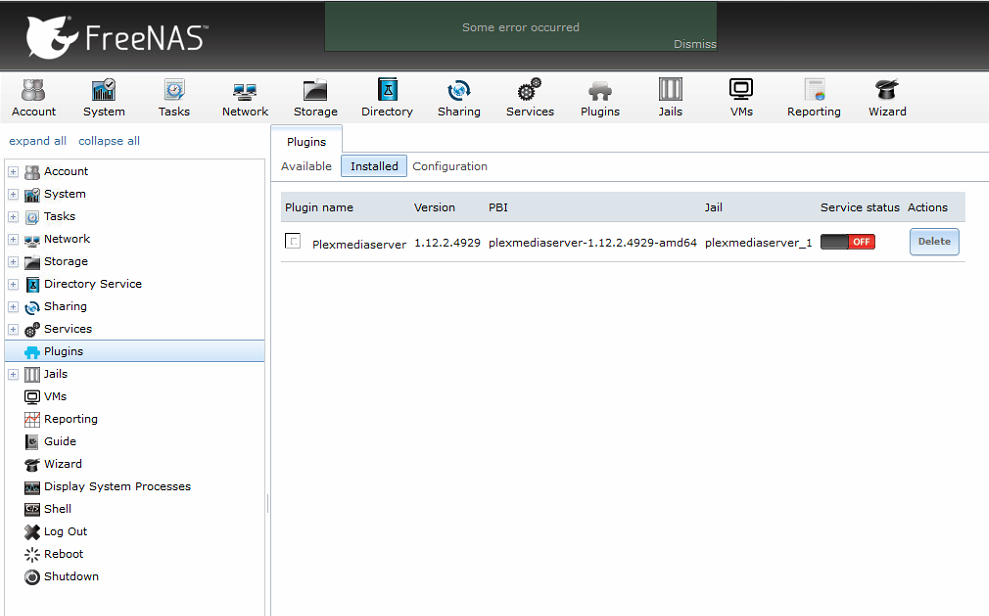This screenshot has height=616, width=989.
Task: Expand the Storage tree node
Action: 13,262
